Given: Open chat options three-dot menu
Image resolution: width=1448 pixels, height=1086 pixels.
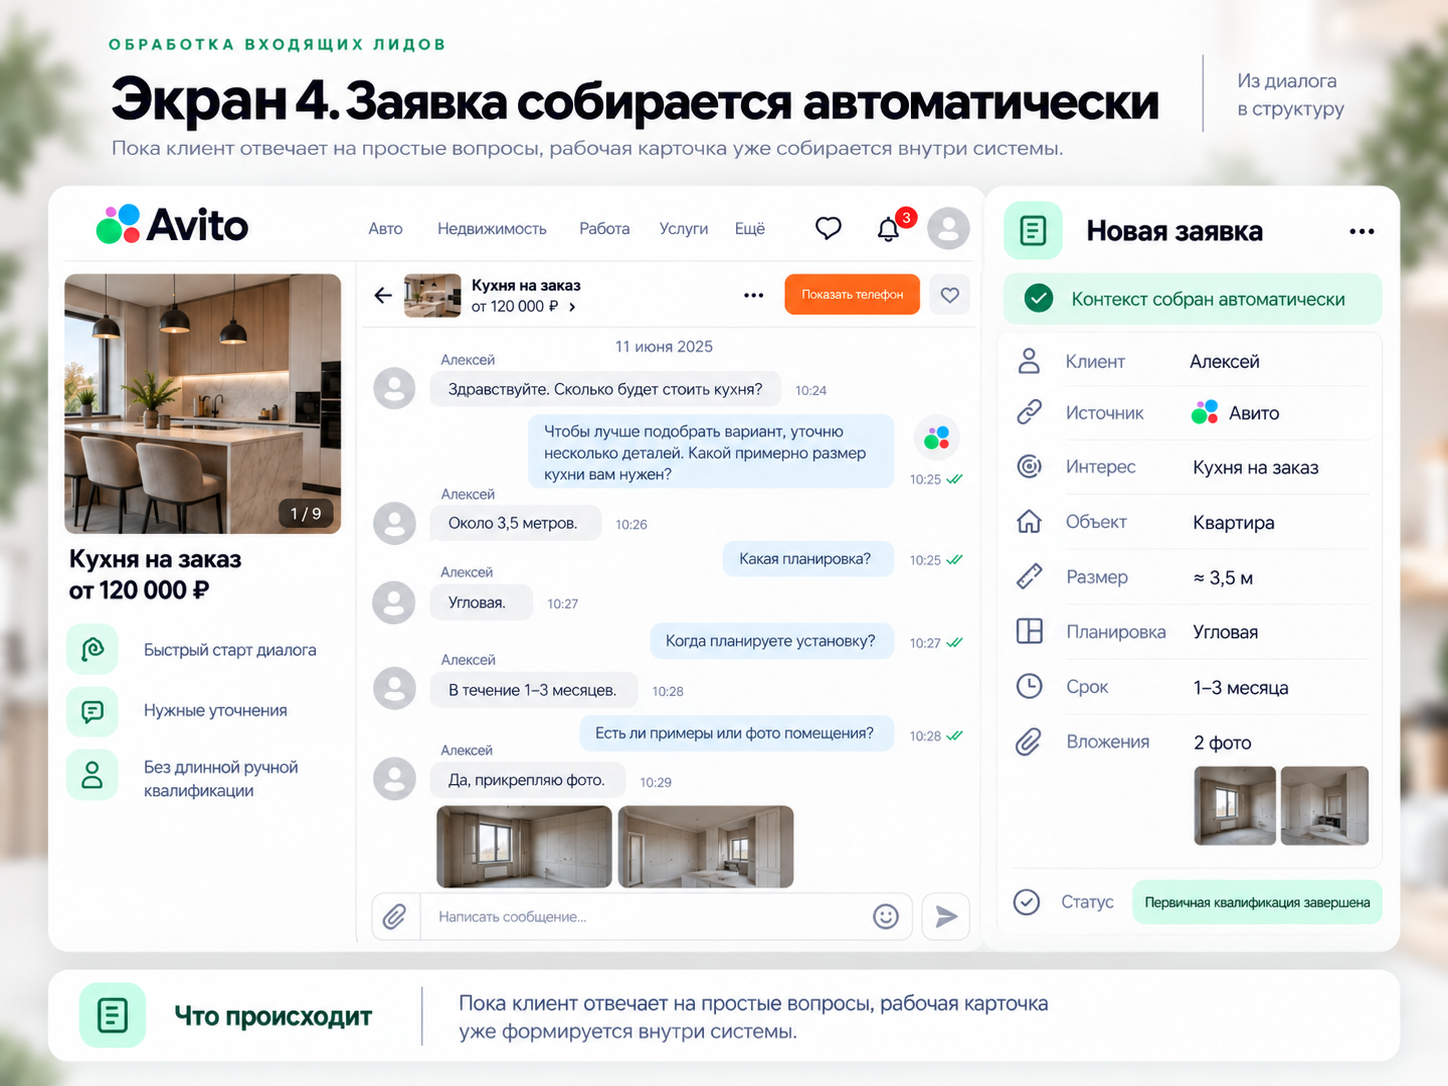Looking at the screenshot, I should [x=754, y=295].
